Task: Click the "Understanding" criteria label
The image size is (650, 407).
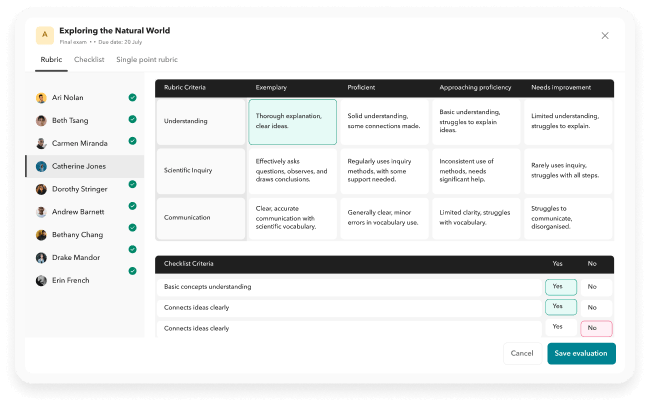Action: pyautogui.click(x=185, y=121)
